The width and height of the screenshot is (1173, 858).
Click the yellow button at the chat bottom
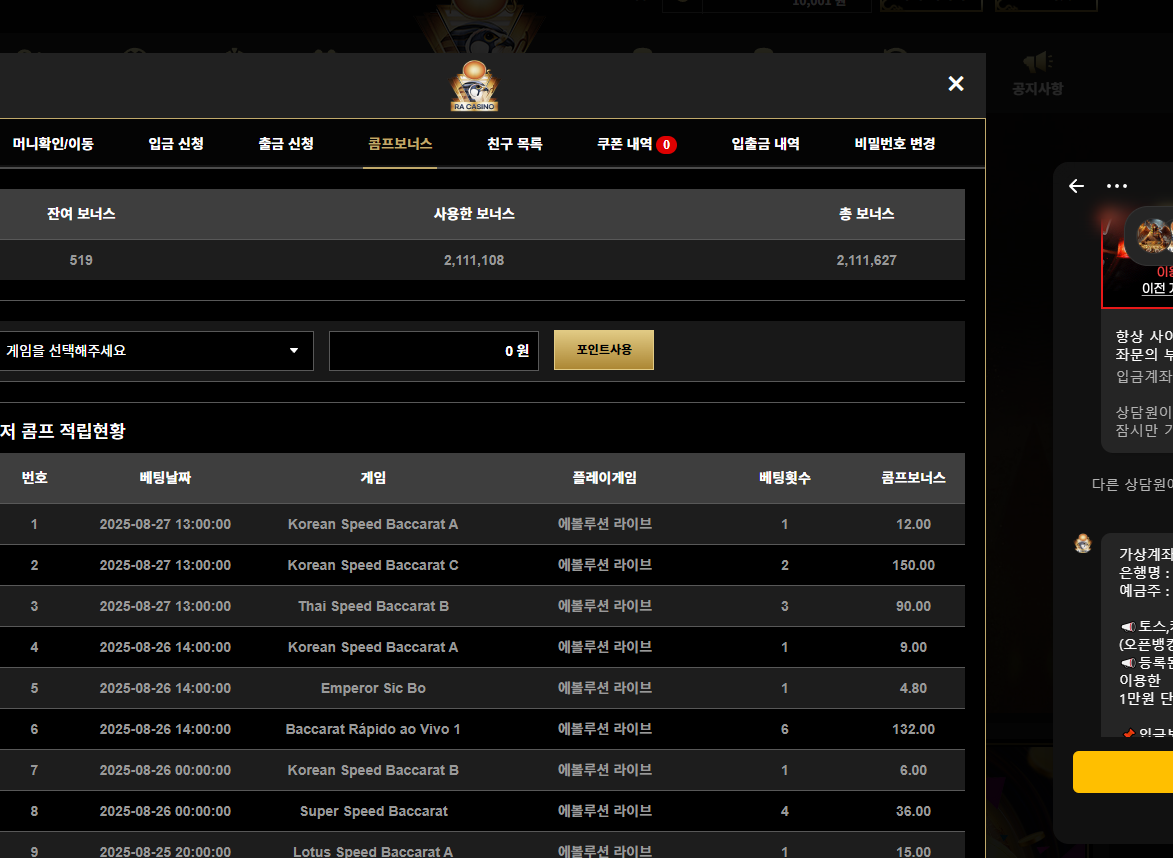(x=1123, y=772)
